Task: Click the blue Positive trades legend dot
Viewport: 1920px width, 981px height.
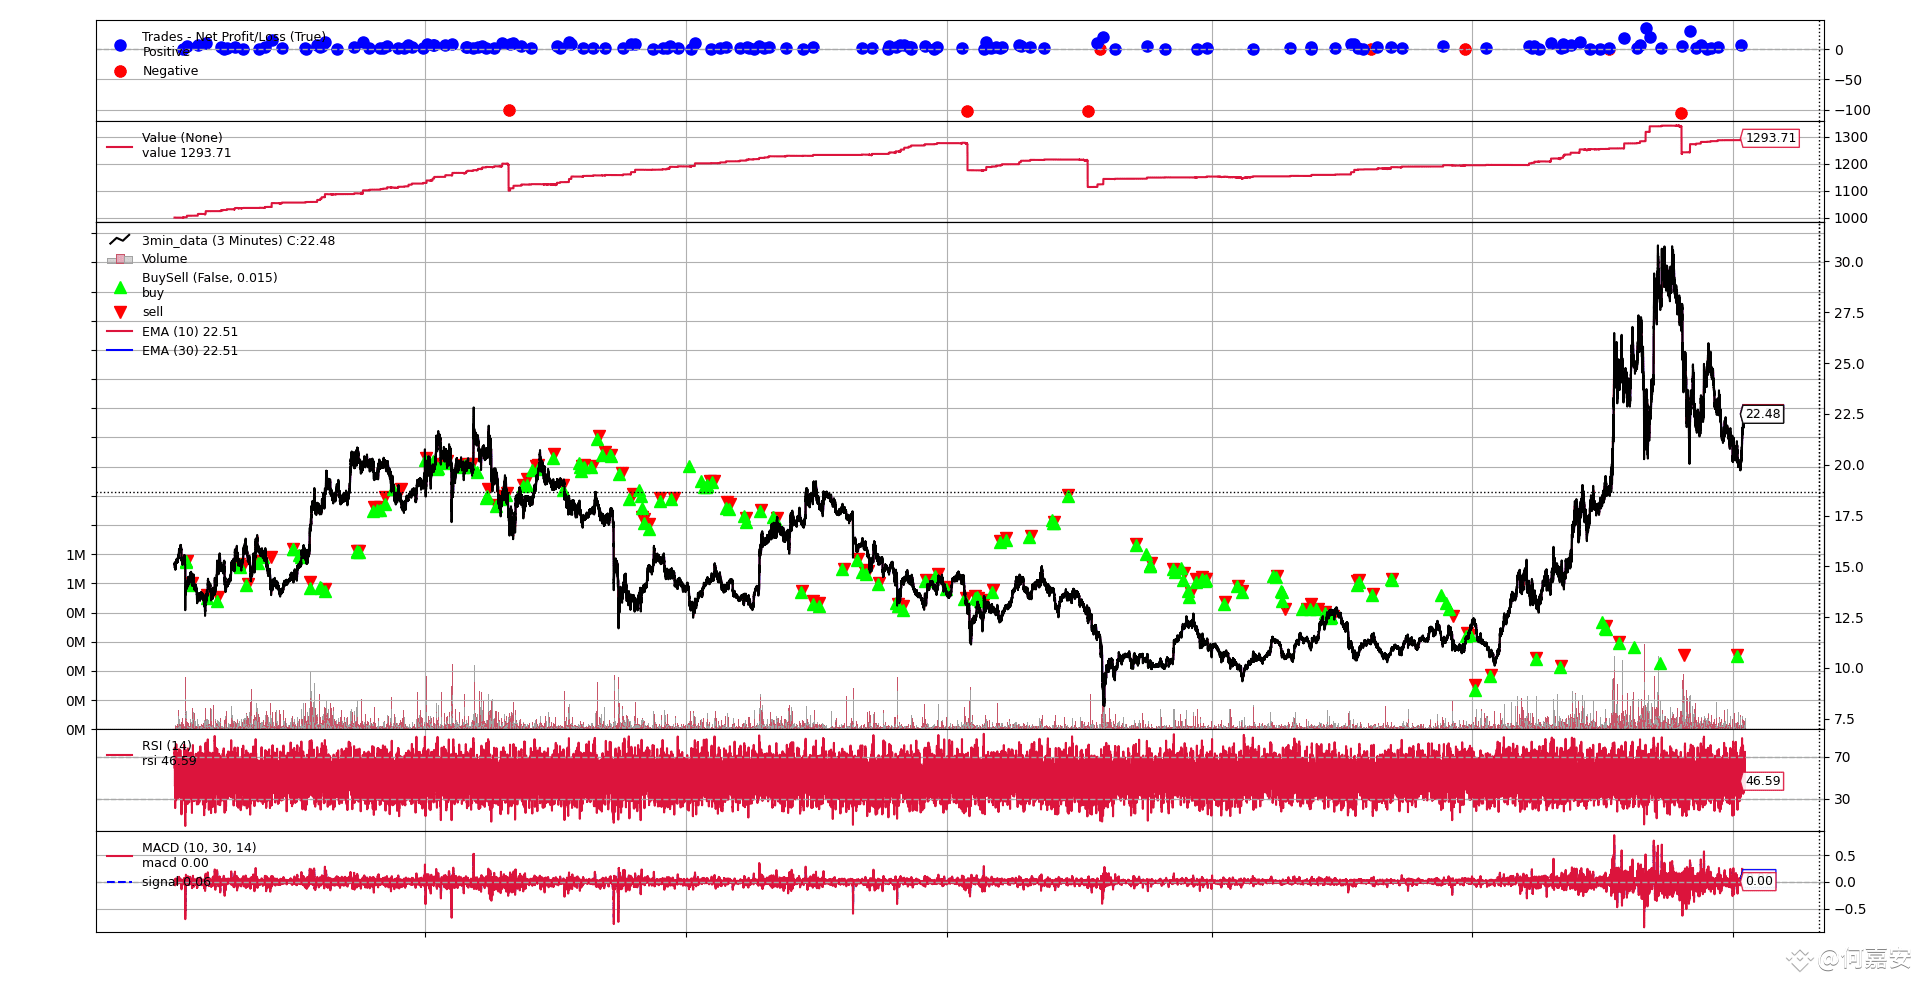Action: pos(120,45)
